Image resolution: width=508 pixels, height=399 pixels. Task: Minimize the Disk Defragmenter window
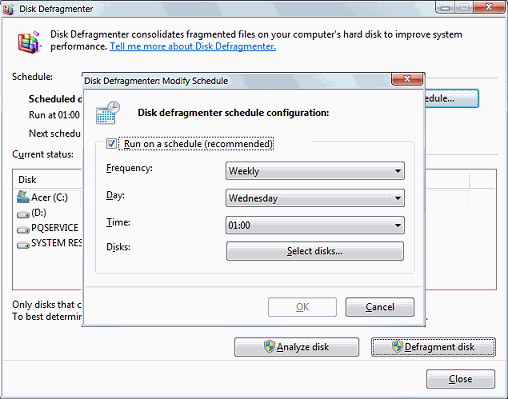pyautogui.click(x=446, y=8)
